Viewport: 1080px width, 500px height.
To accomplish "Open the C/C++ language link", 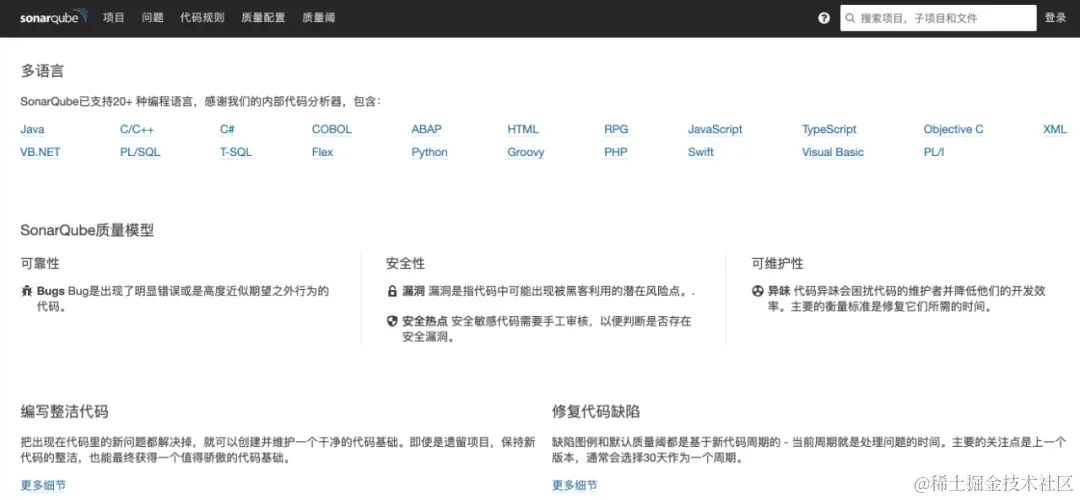I will pos(137,129).
